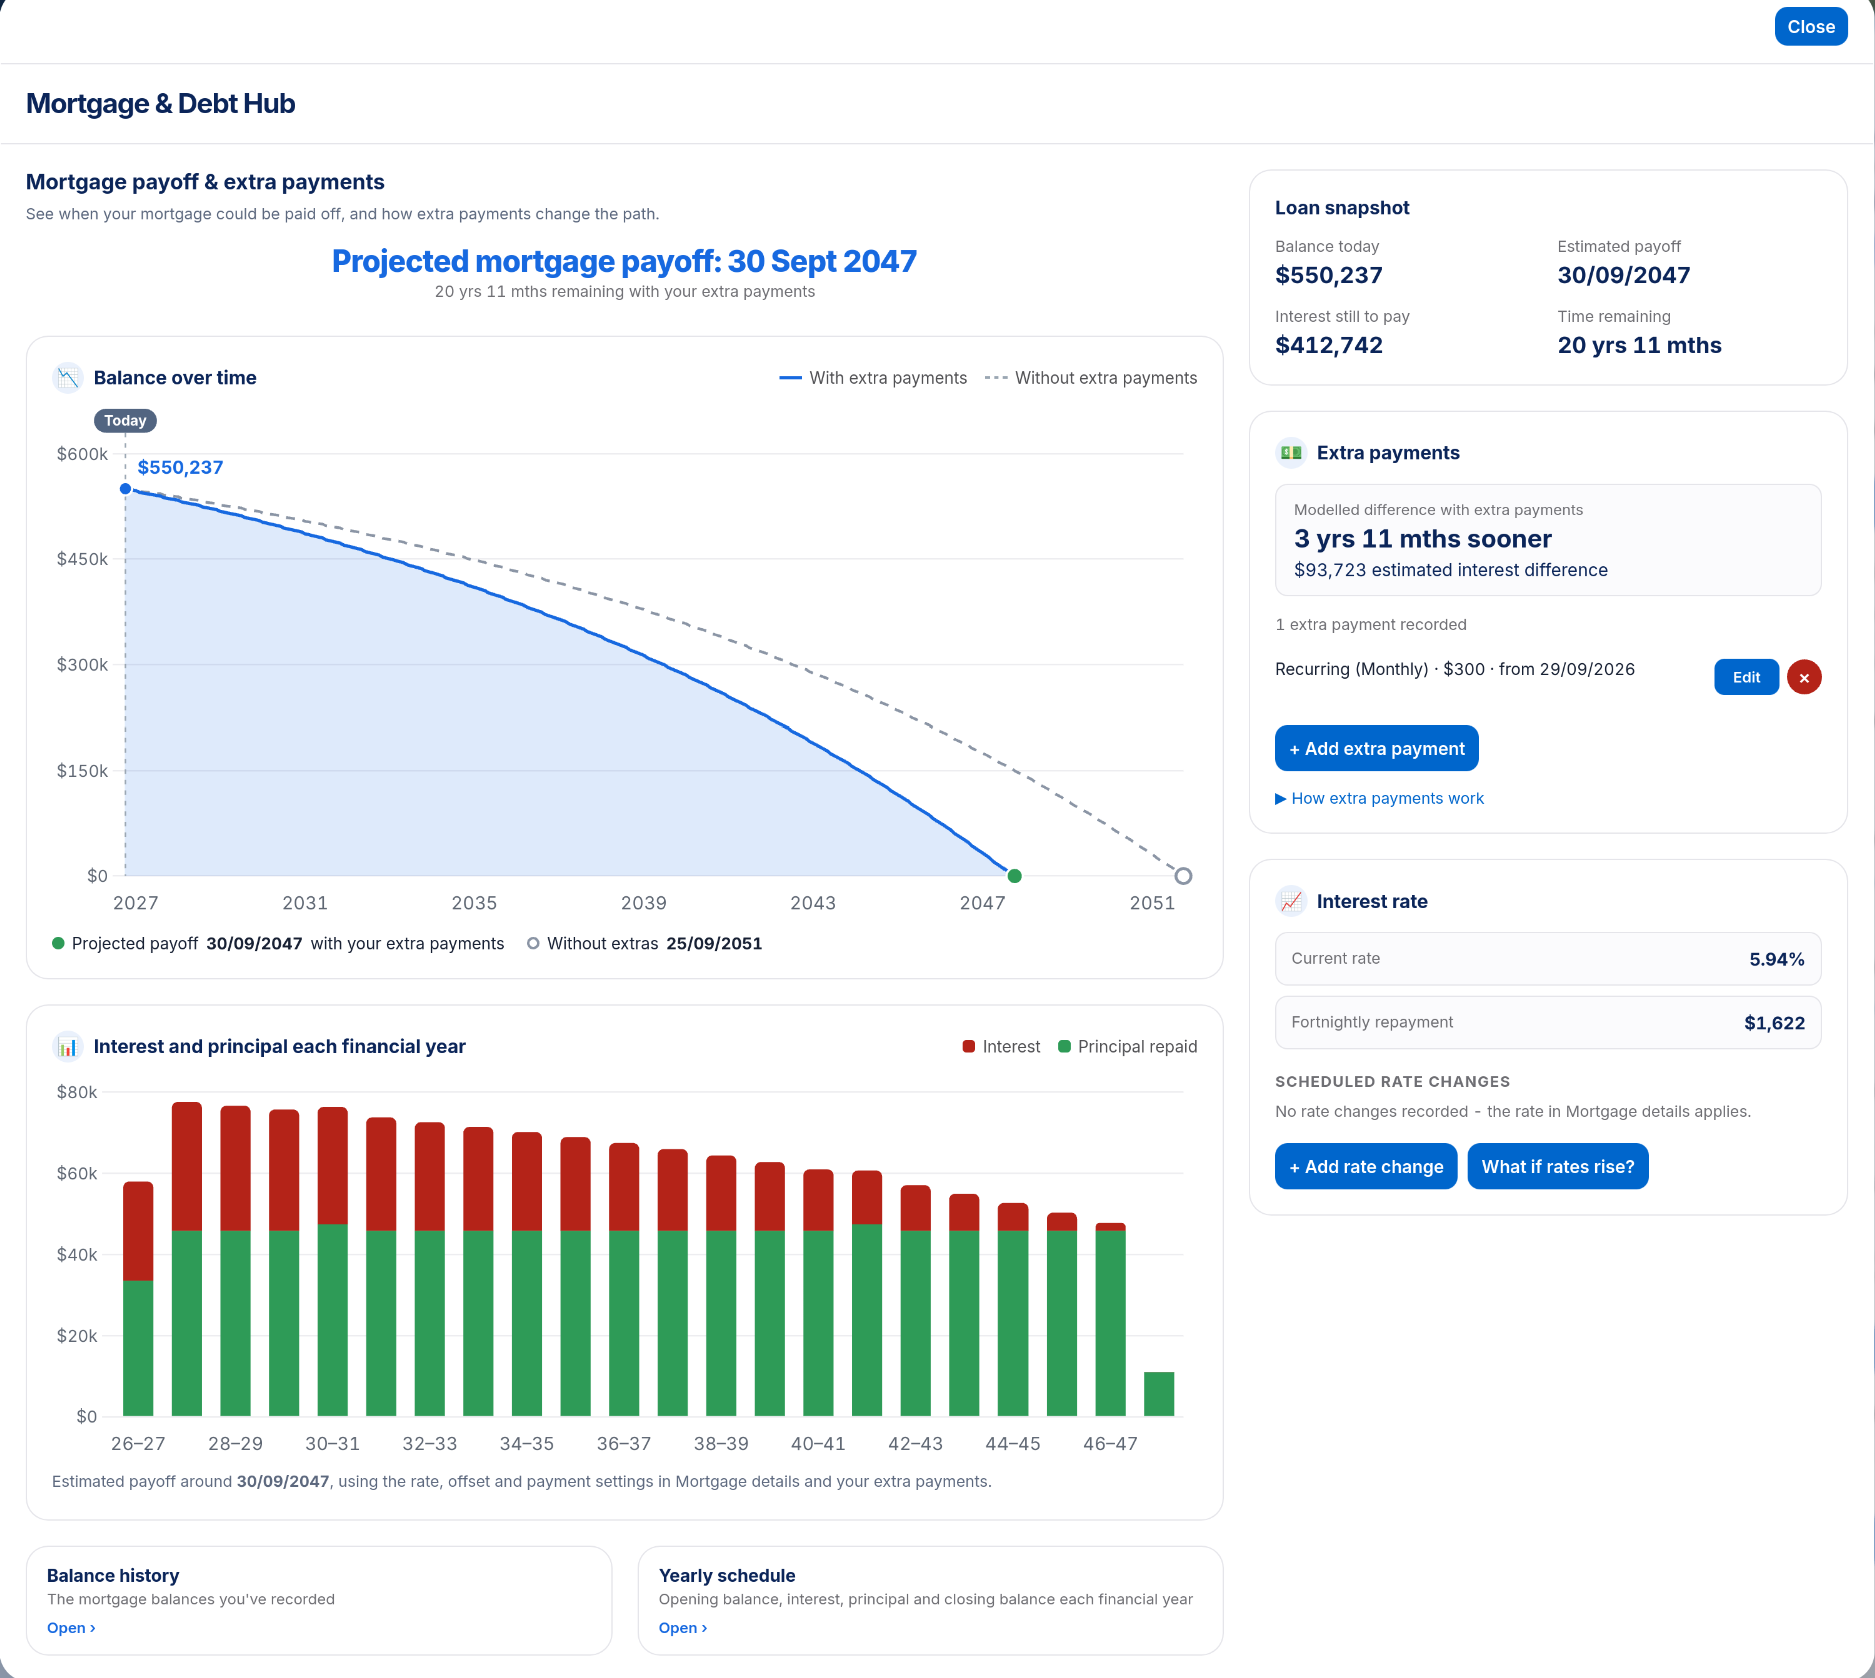The height and width of the screenshot is (1678, 1875).
Task: Expand How extra payments work
Action: coord(1379,798)
